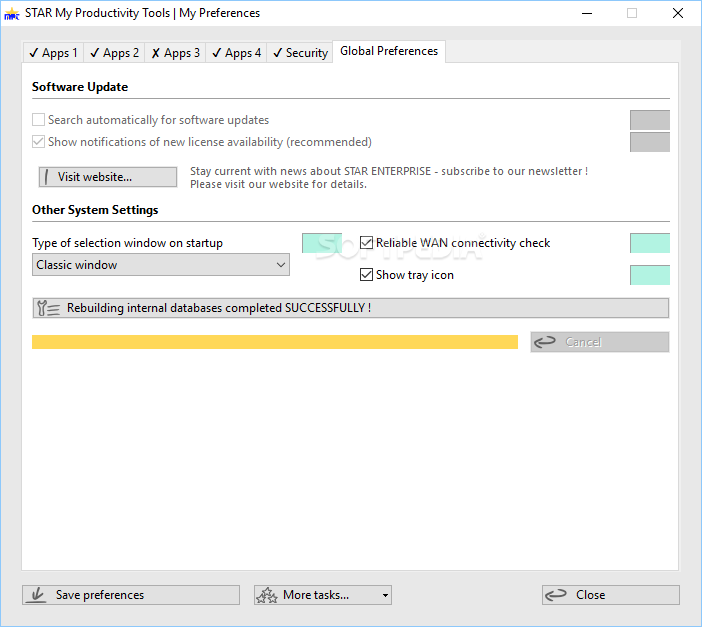Click the STAR app icon in title bar
This screenshot has height=627, width=702.
[12, 13]
